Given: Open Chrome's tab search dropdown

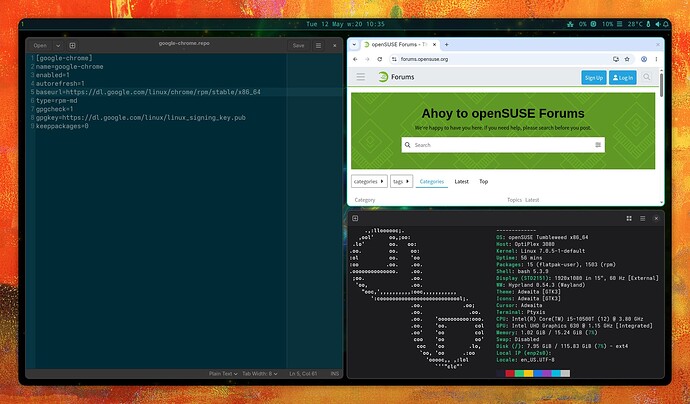Looking at the screenshot, I should [x=354, y=44].
